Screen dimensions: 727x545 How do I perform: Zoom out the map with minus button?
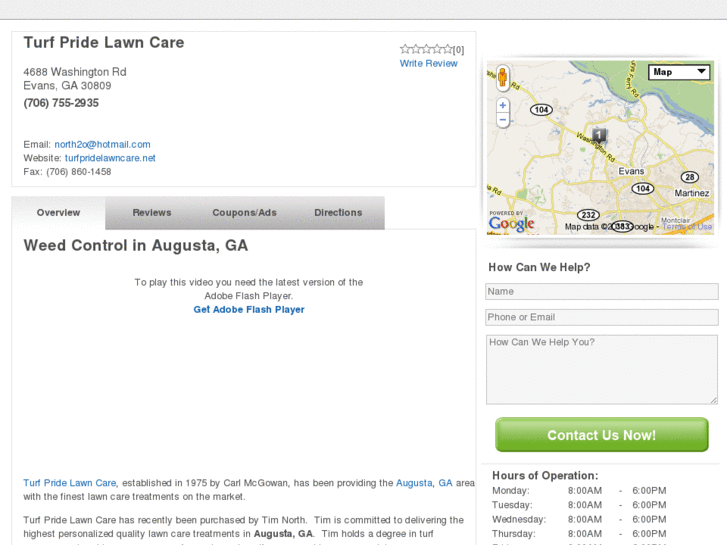coord(503,120)
